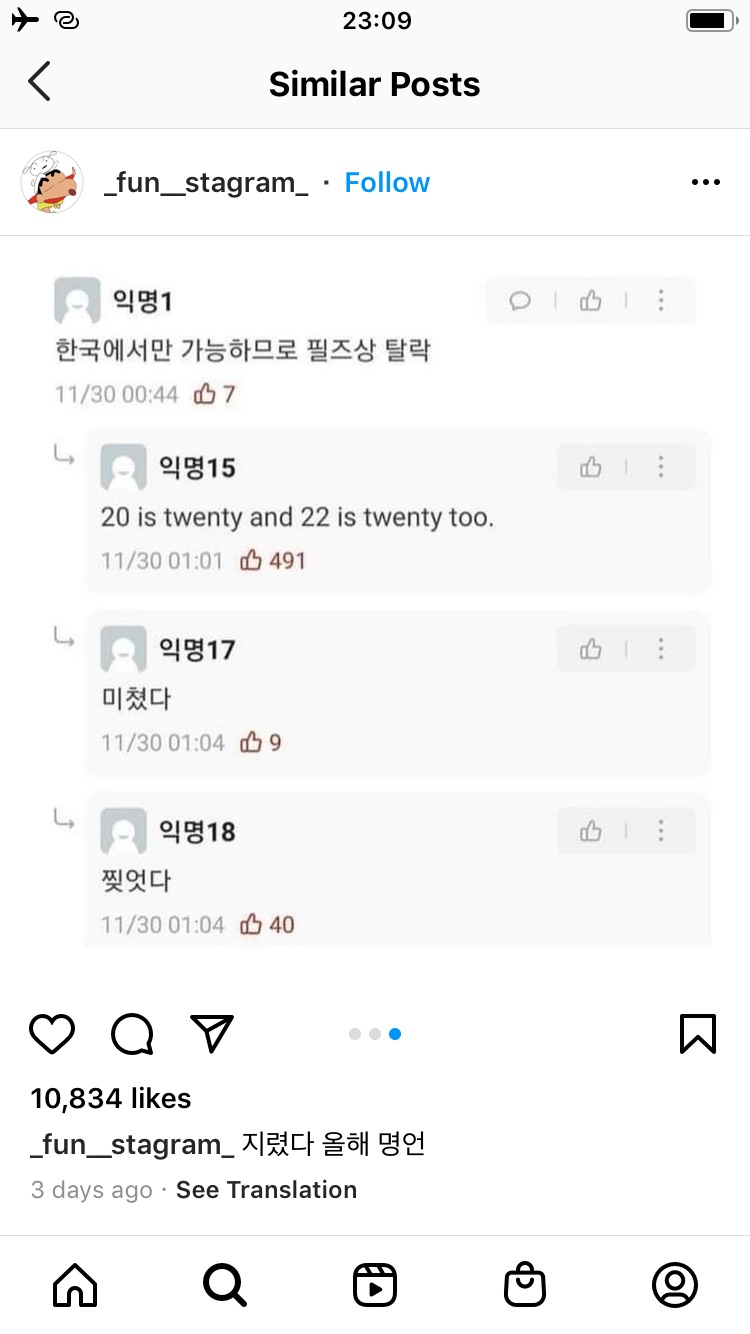Share post with paper plane icon
Screen dimensions: 750x1334
211,1033
